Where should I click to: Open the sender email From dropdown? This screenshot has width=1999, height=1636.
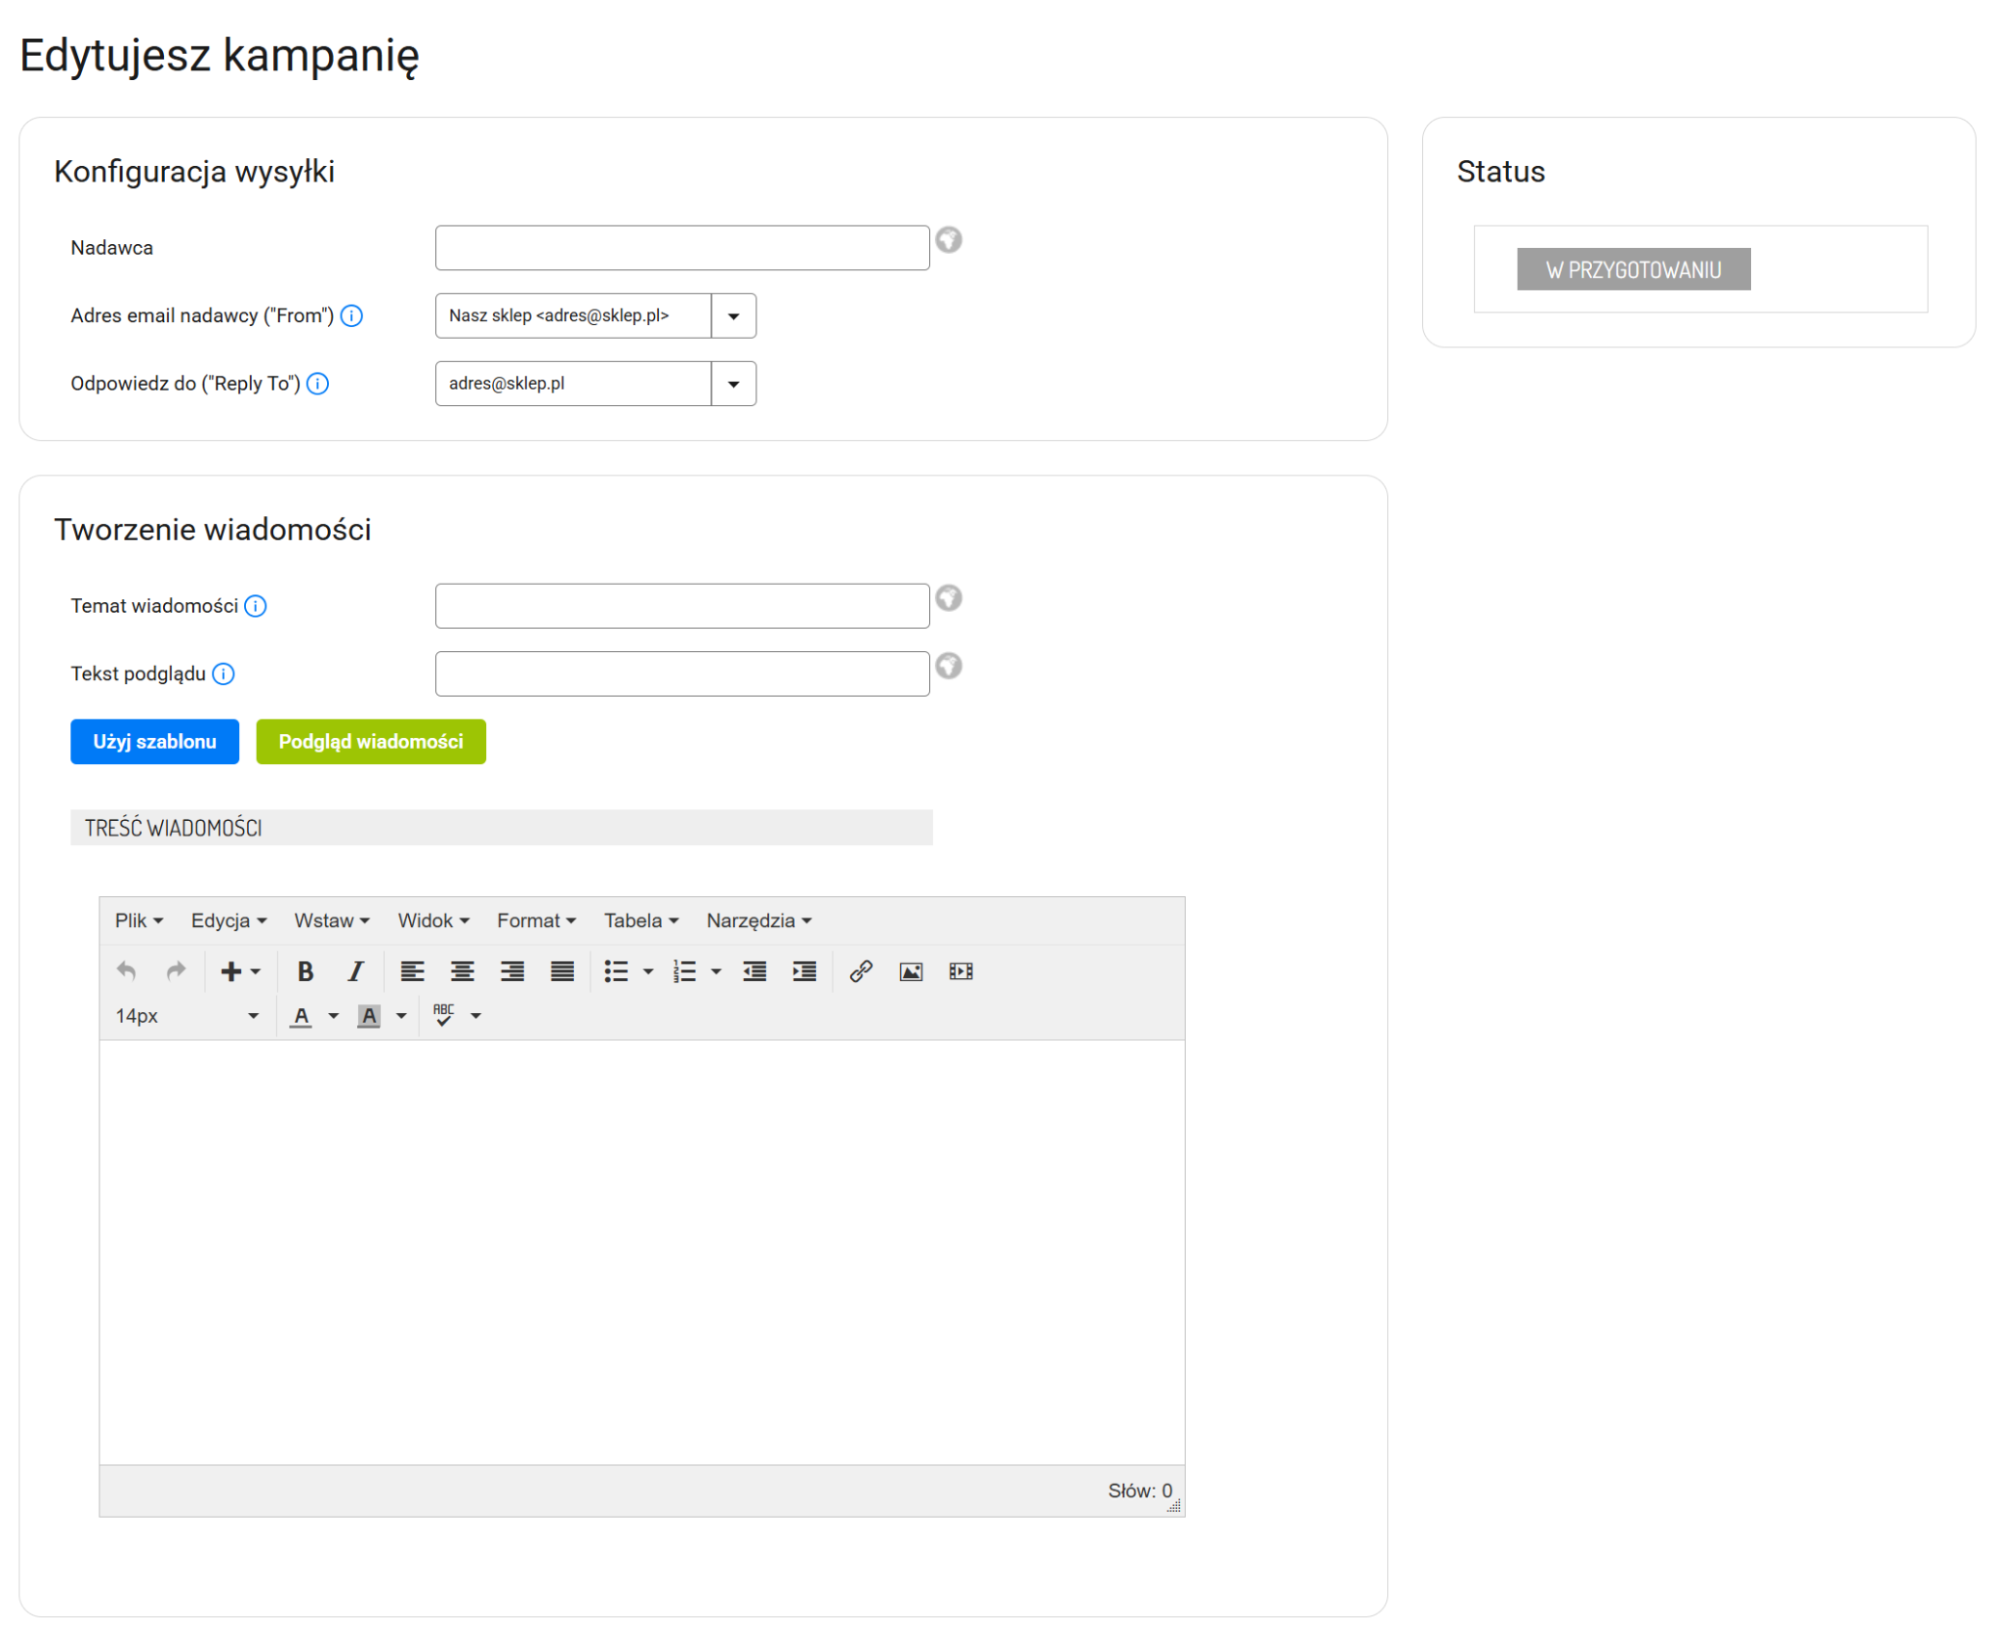coord(733,316)
